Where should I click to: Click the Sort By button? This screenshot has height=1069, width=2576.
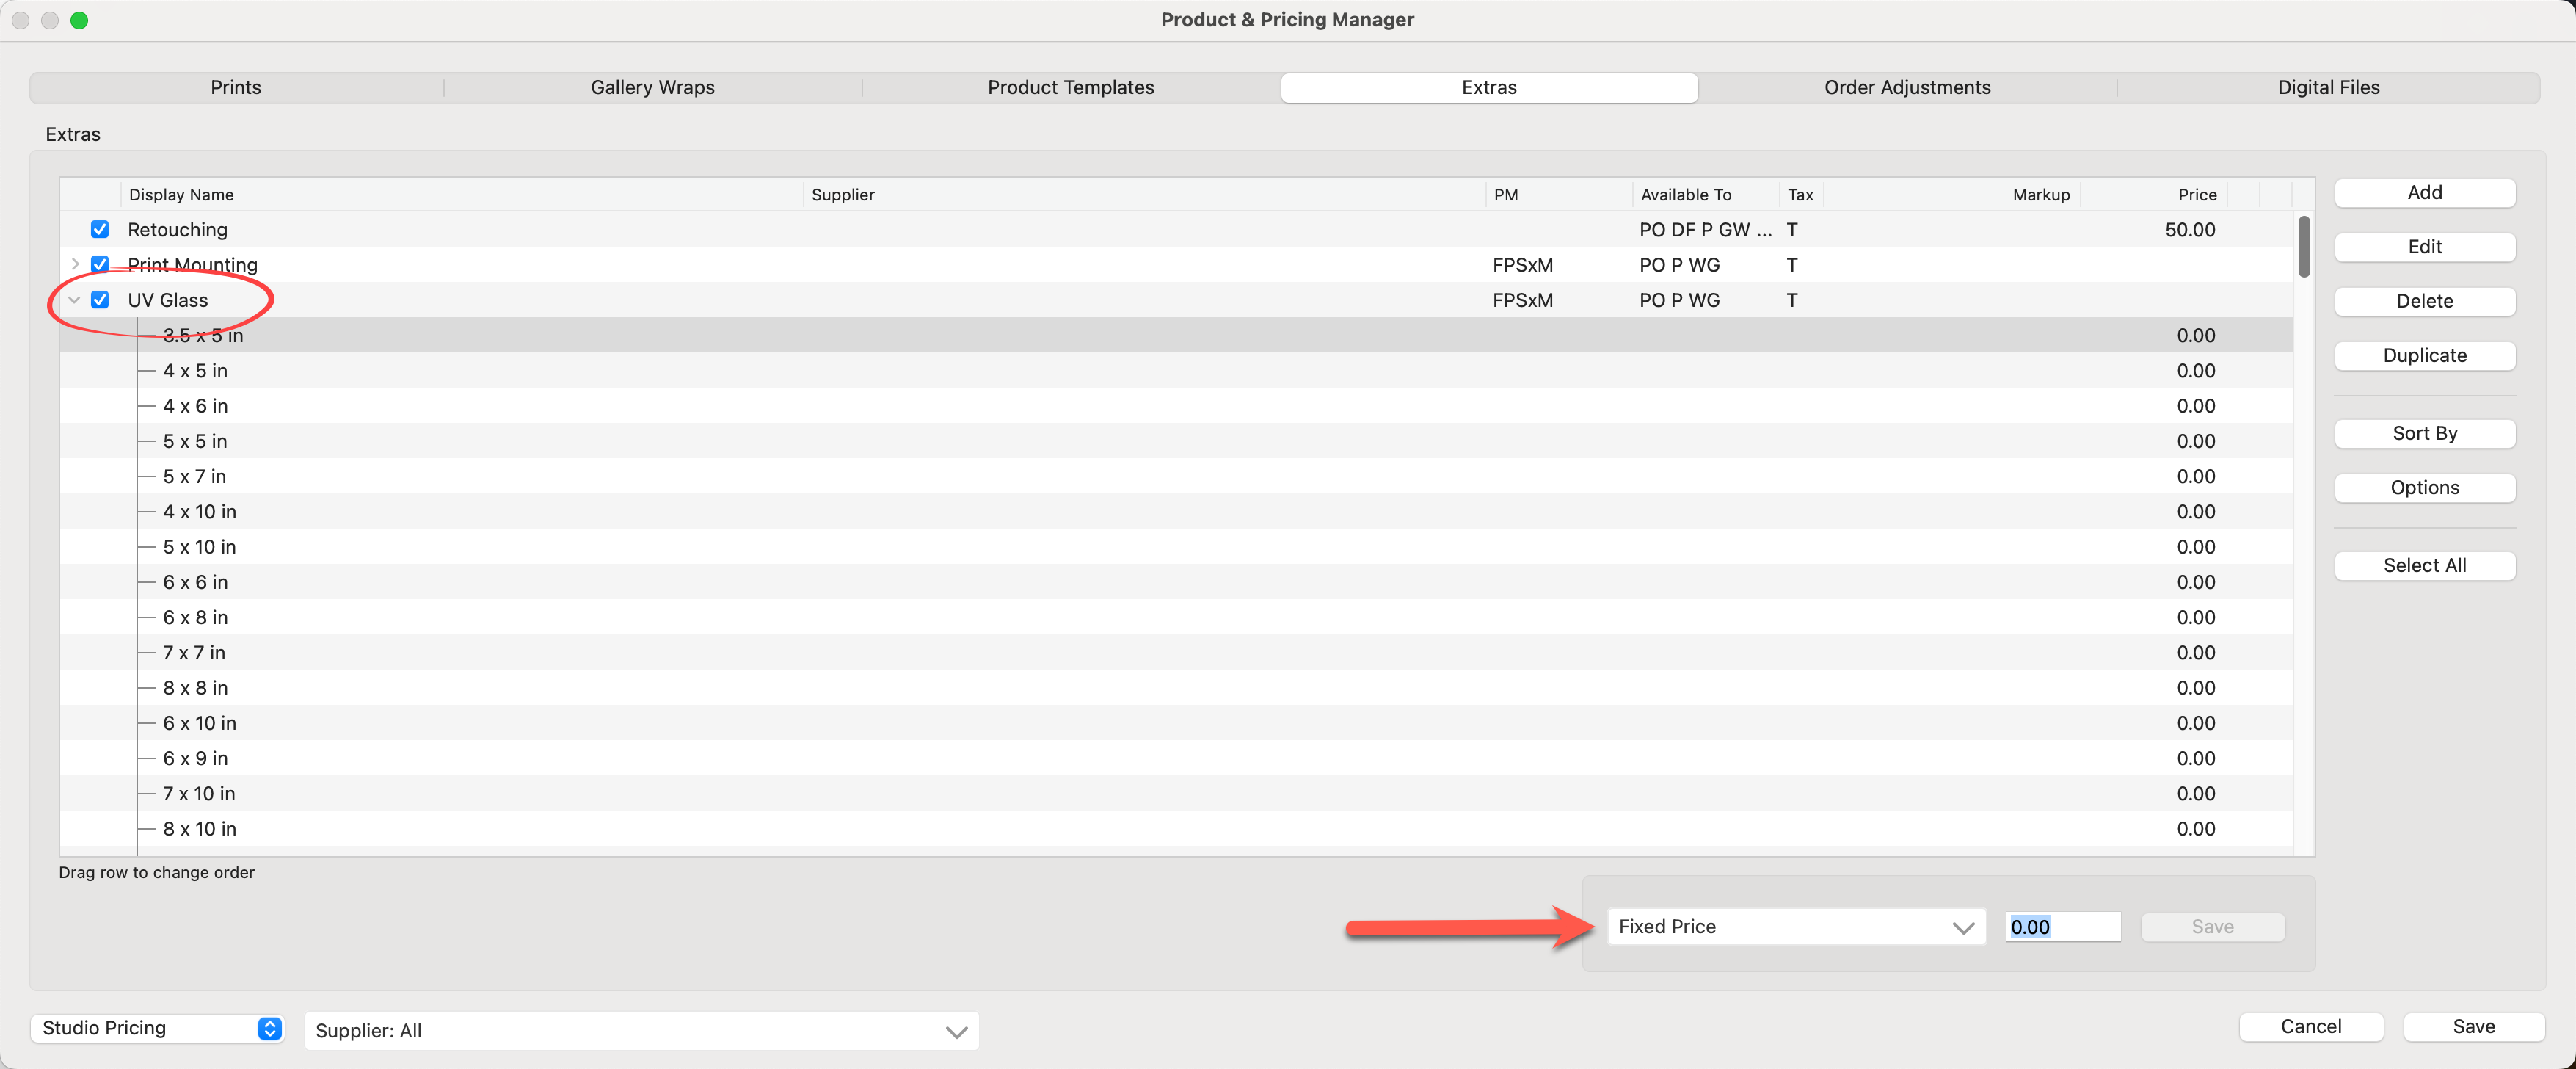point(2423,433)
